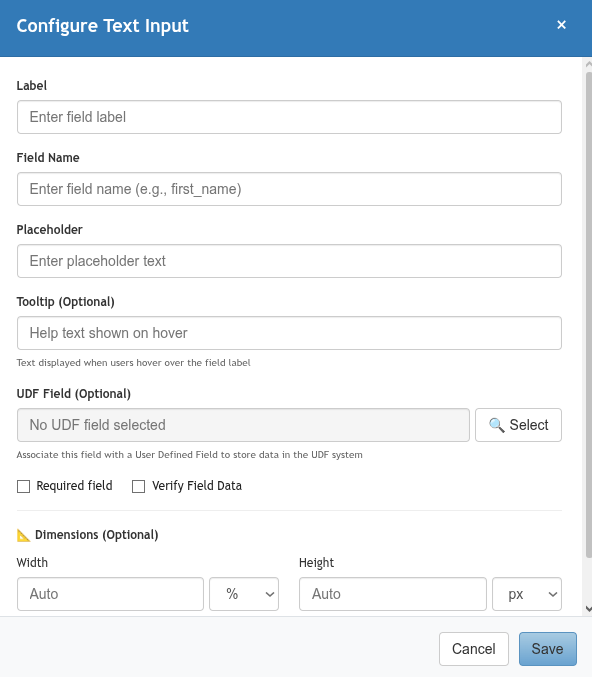Click the Width Auto input

[110, 594]
